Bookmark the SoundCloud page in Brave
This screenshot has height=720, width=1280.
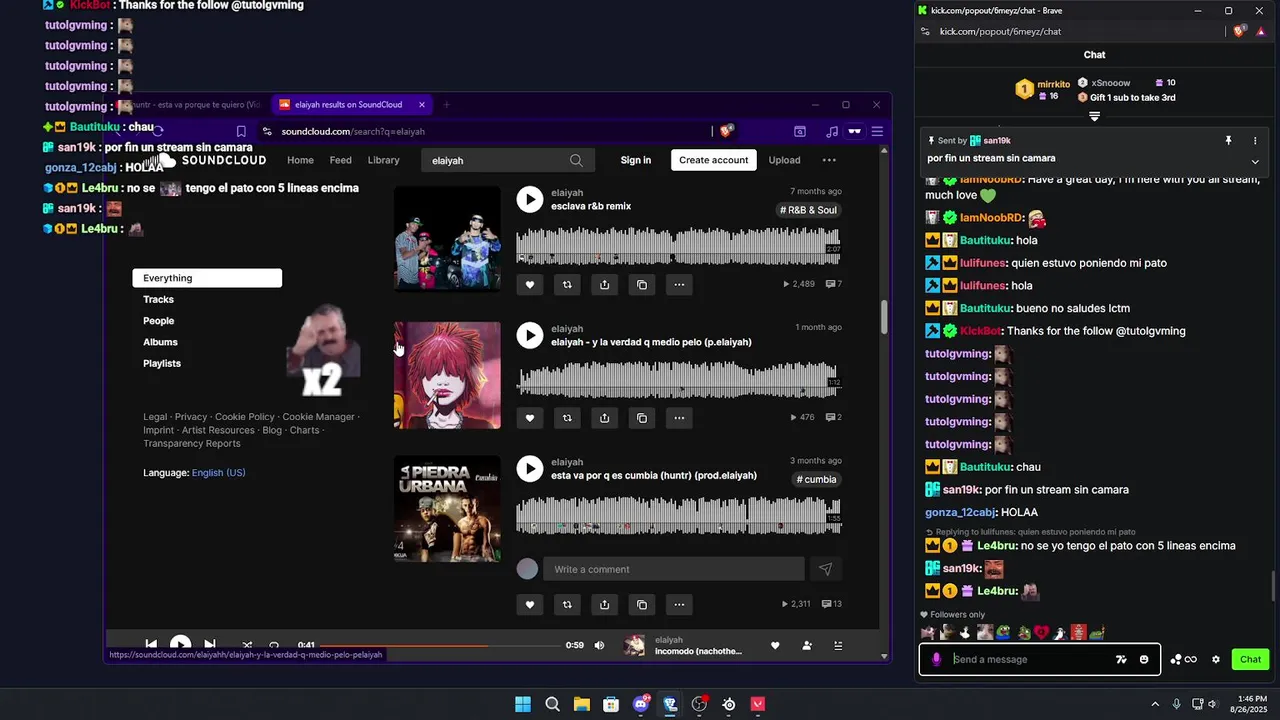pos(241,131)
